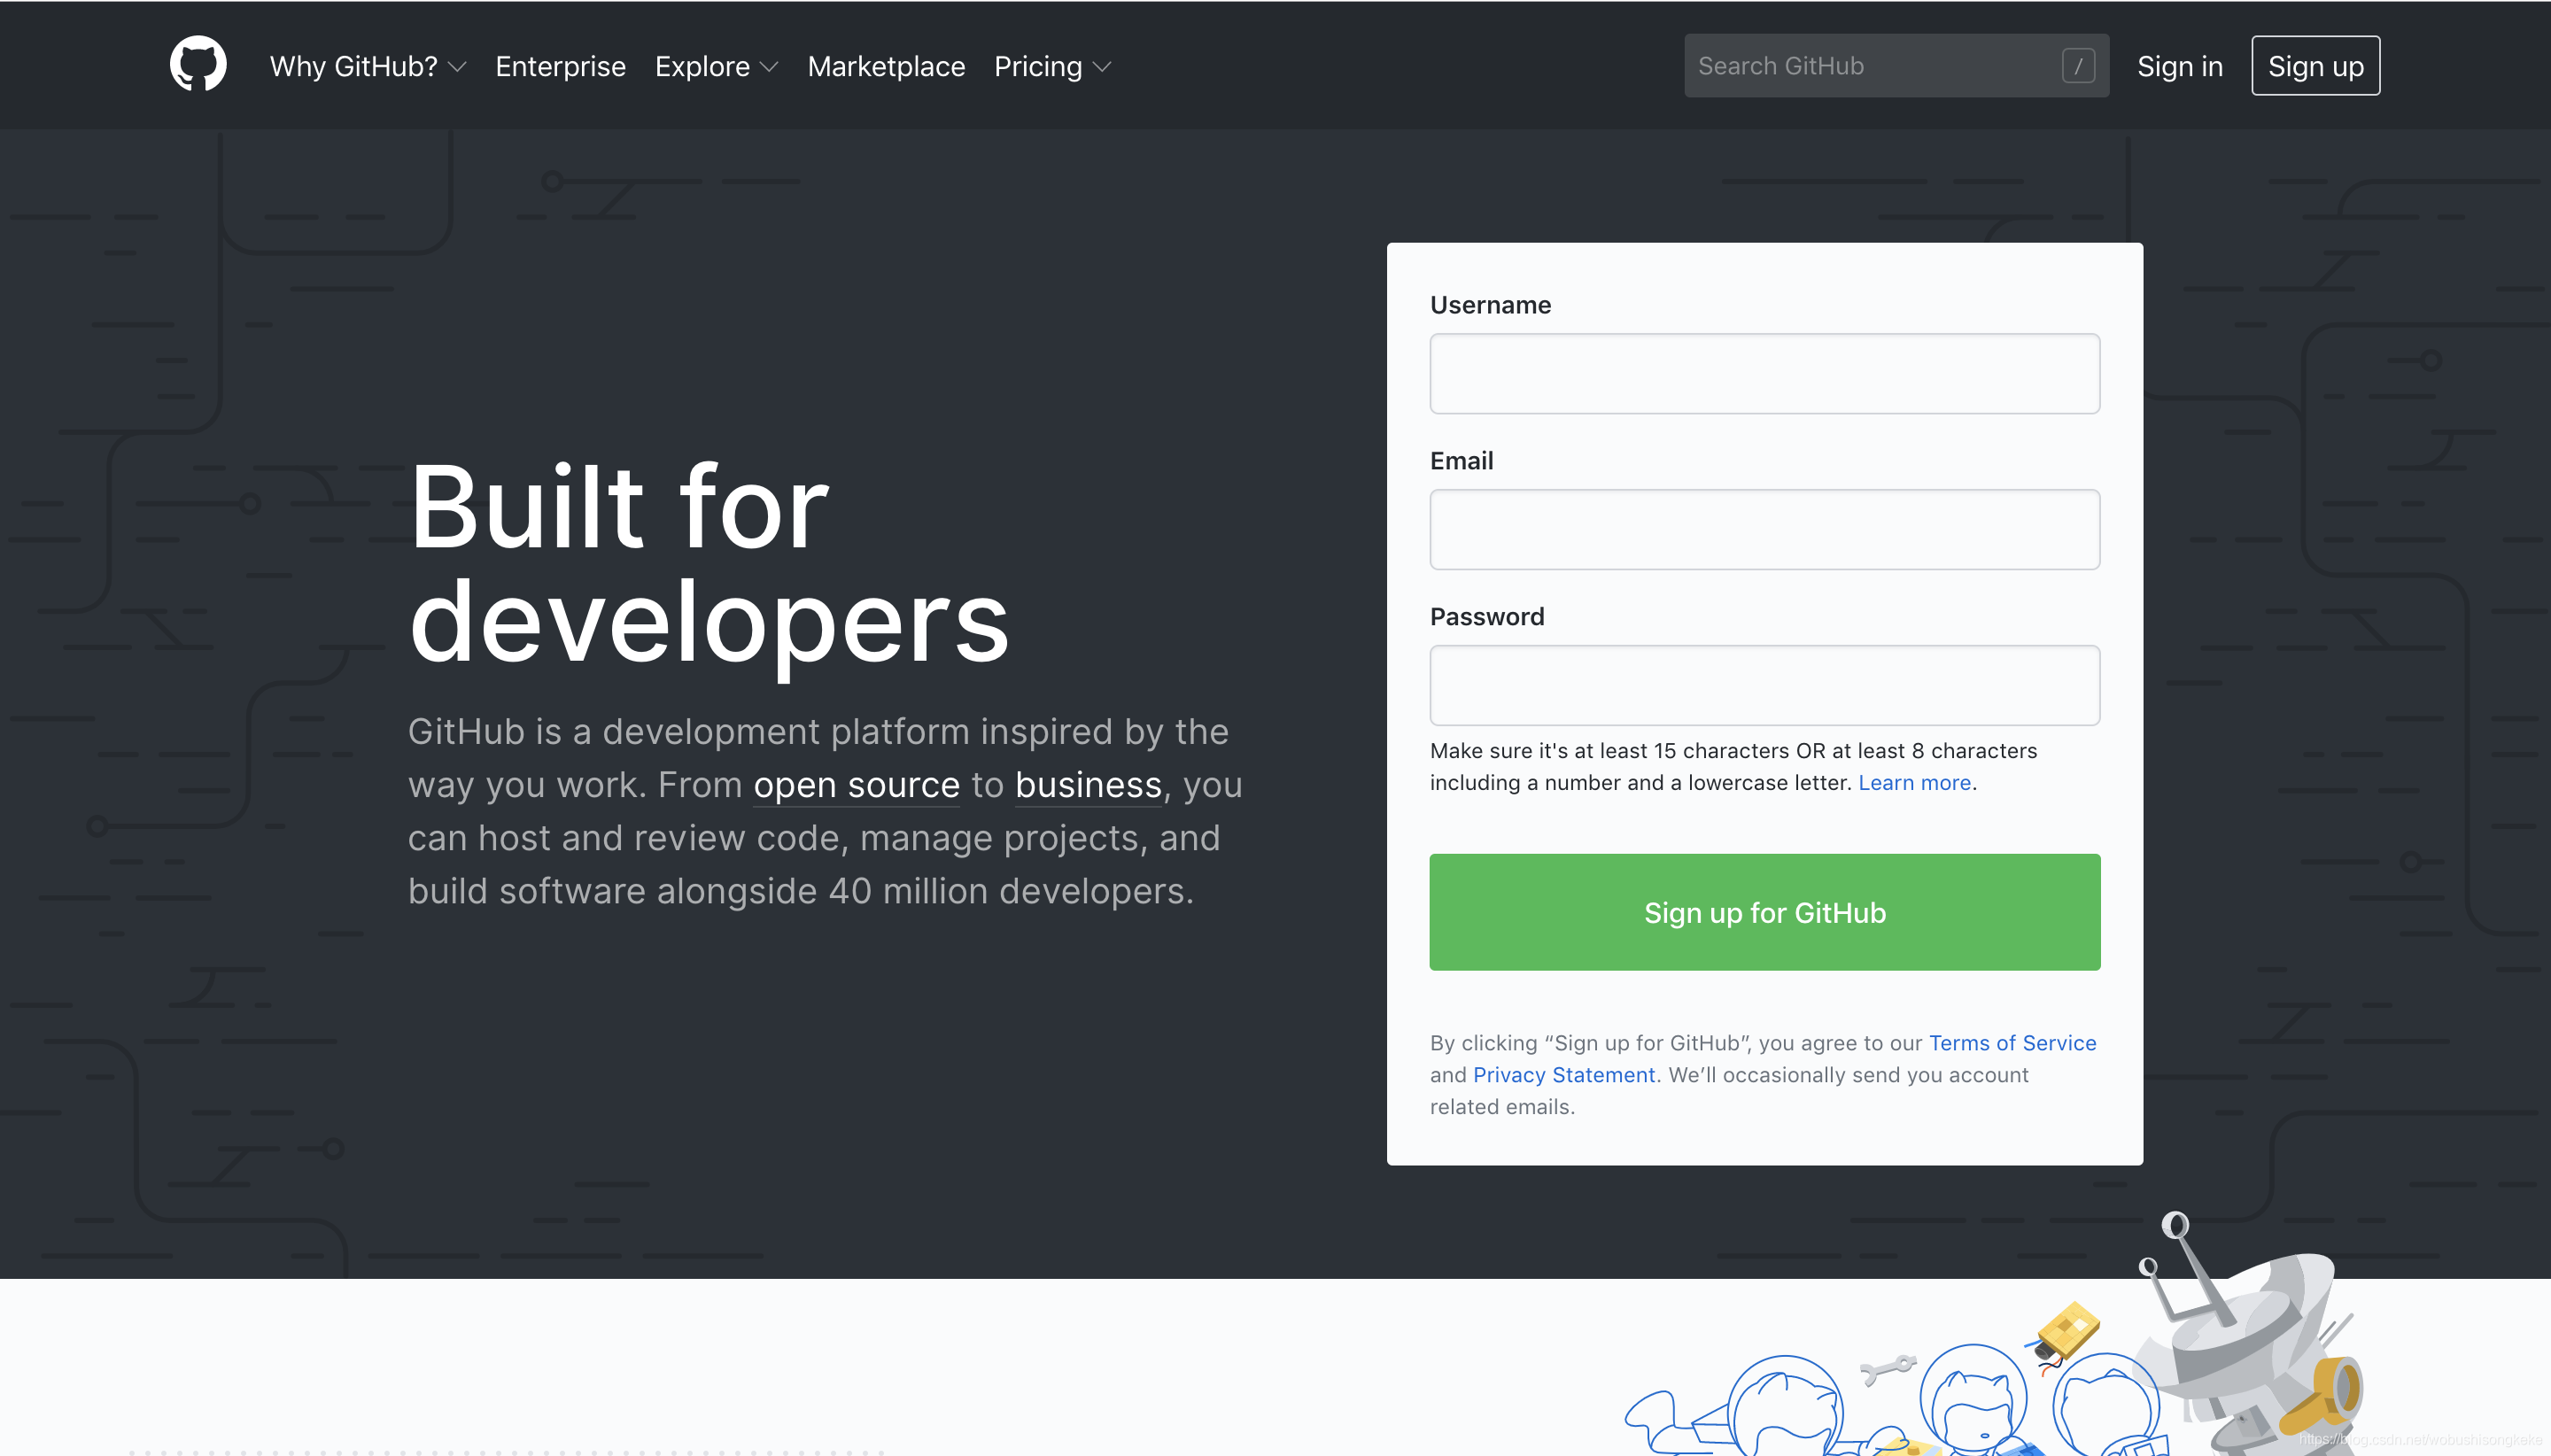Focus the Search GitHub field
This screenshot has width=2551, height=1456.
1870,66
